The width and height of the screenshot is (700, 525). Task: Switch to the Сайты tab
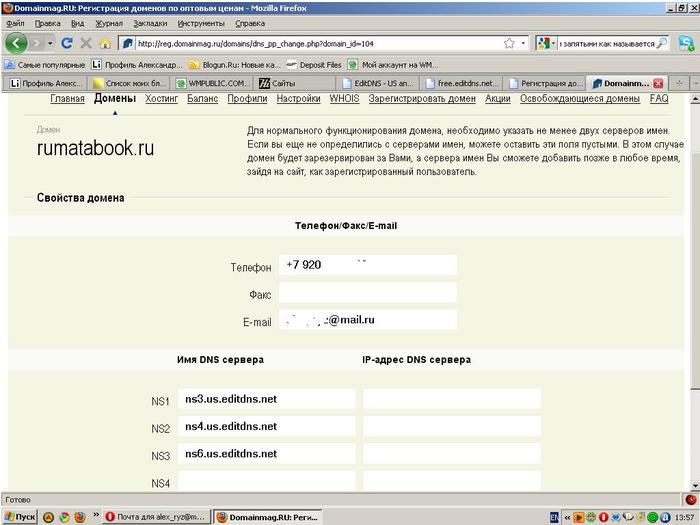tap(295, 83)
